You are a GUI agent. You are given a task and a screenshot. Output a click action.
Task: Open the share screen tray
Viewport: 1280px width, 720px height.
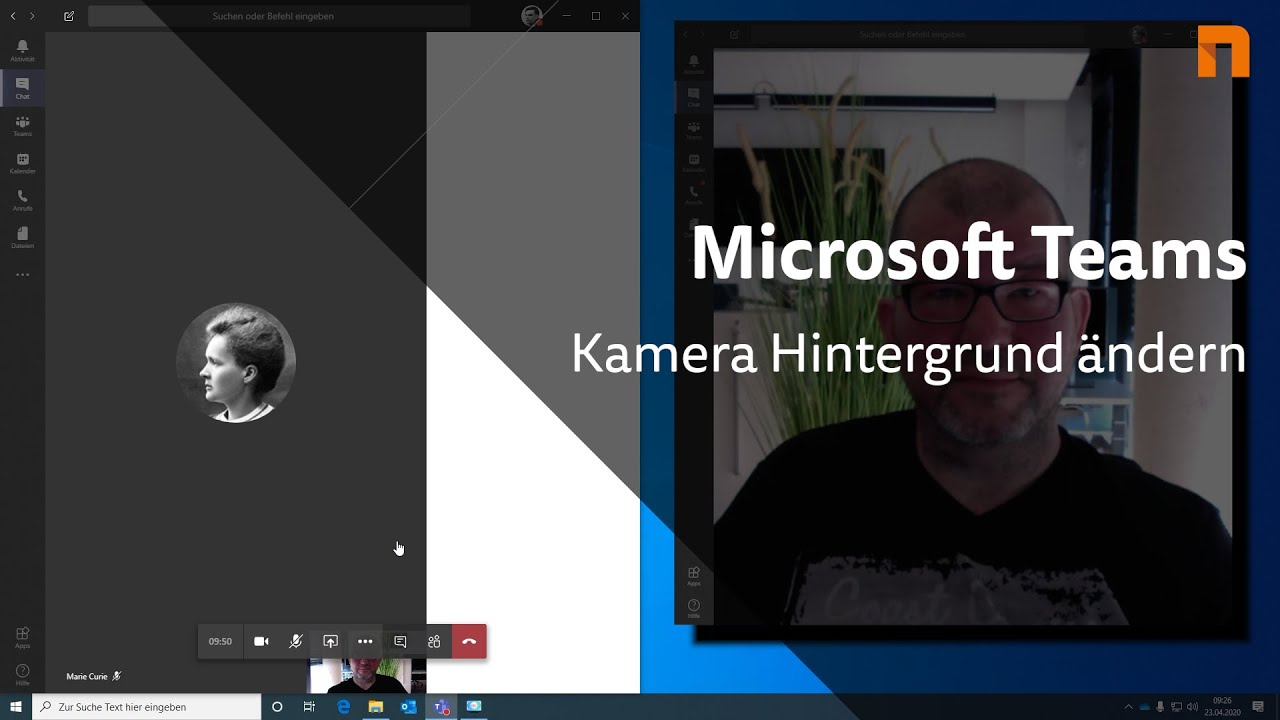(330, 642)
